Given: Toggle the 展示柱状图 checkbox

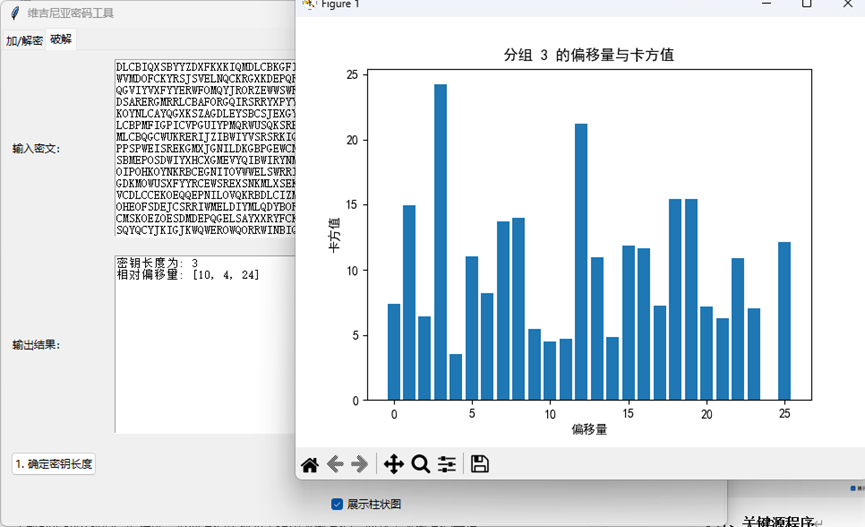Looking at the screenshot, I should click(x=337, y=504).
